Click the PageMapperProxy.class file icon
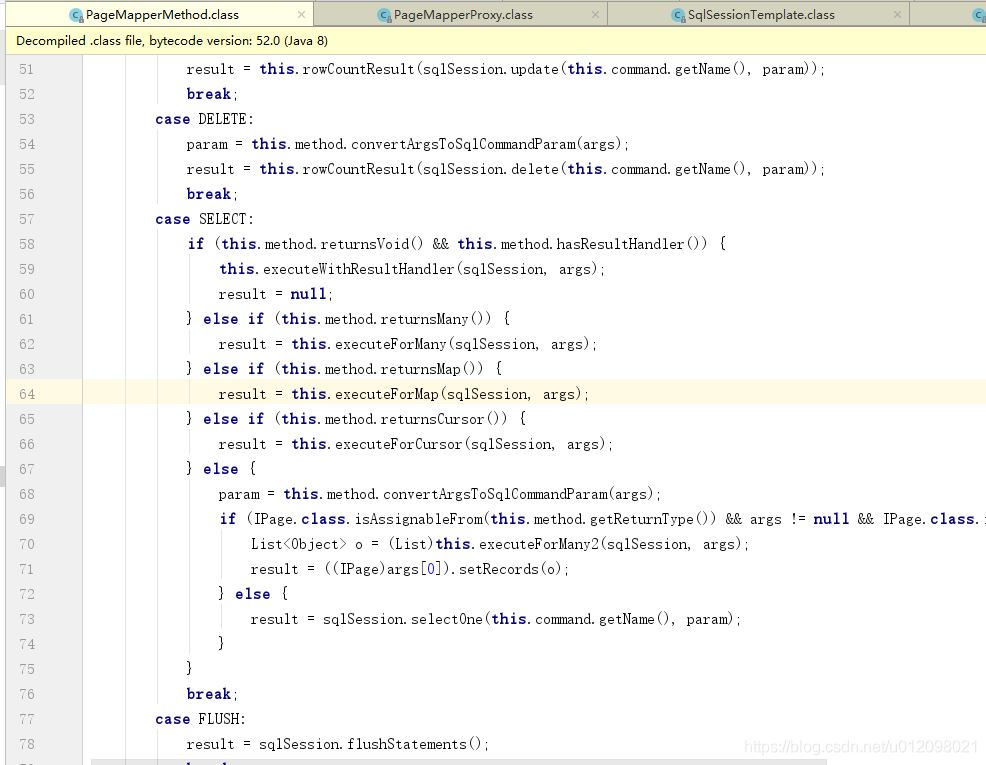 point(384,15)
